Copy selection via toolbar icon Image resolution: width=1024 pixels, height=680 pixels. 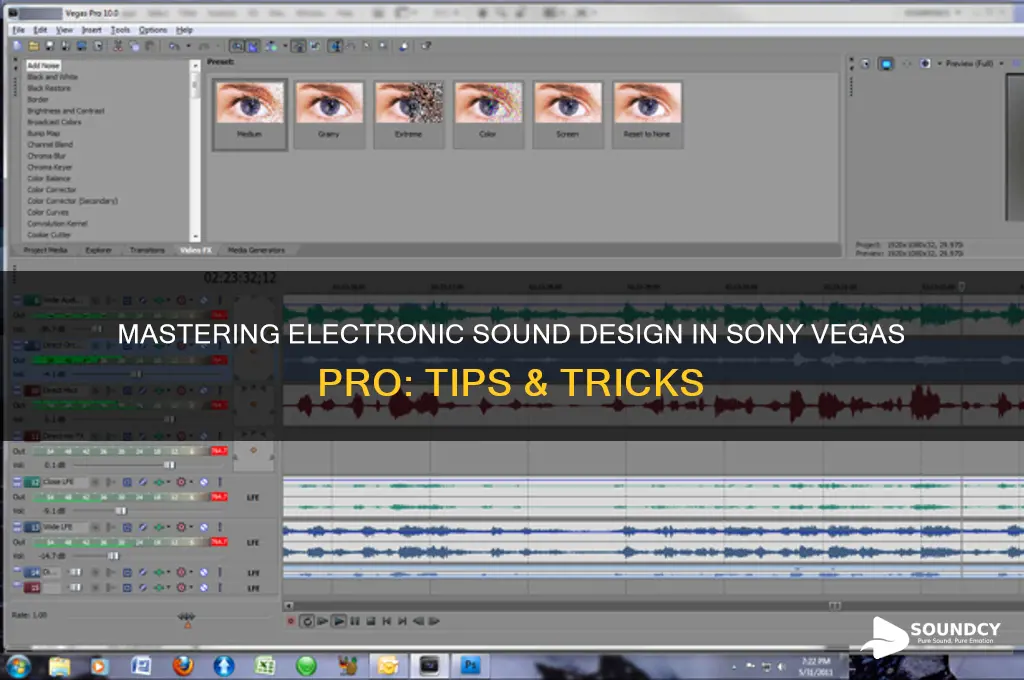click(134, 46)
